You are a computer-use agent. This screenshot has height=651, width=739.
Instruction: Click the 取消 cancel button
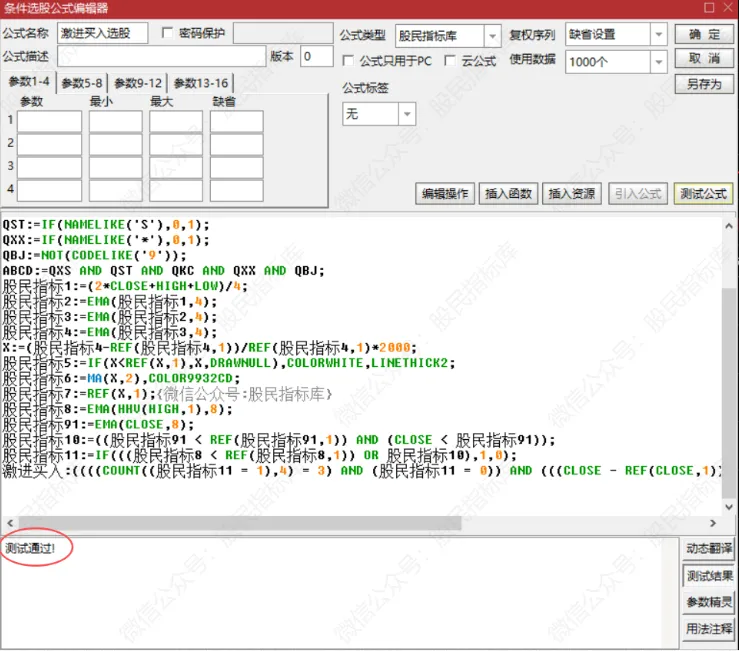(704, 58)
